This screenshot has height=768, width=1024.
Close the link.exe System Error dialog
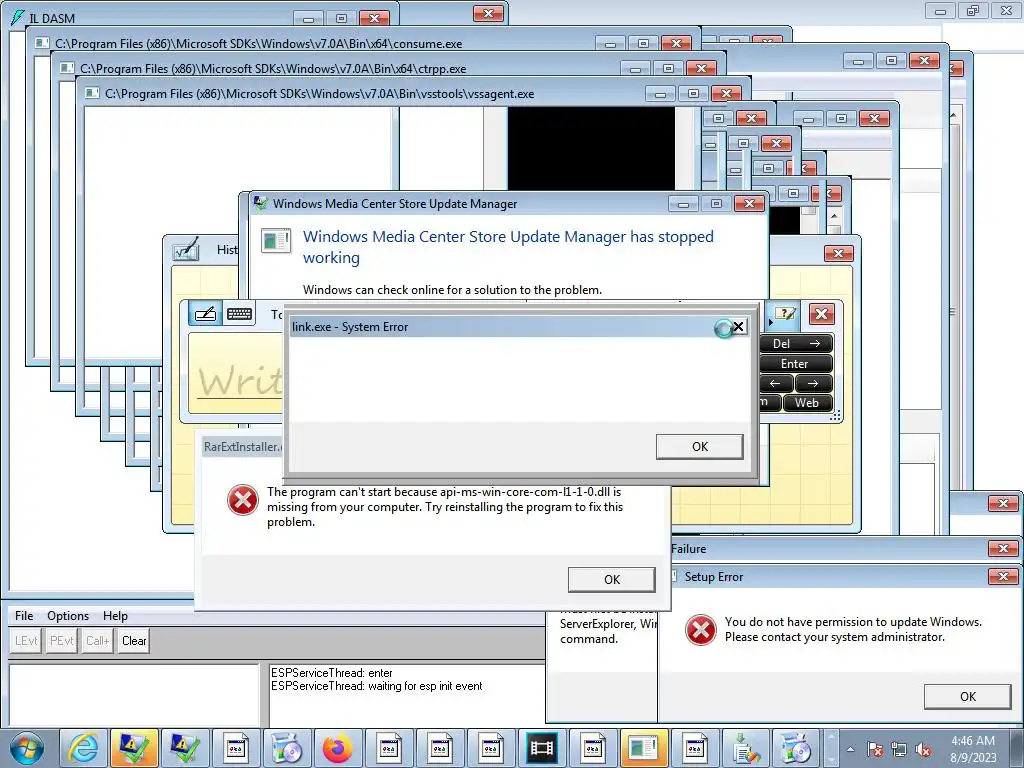[738, 327]
